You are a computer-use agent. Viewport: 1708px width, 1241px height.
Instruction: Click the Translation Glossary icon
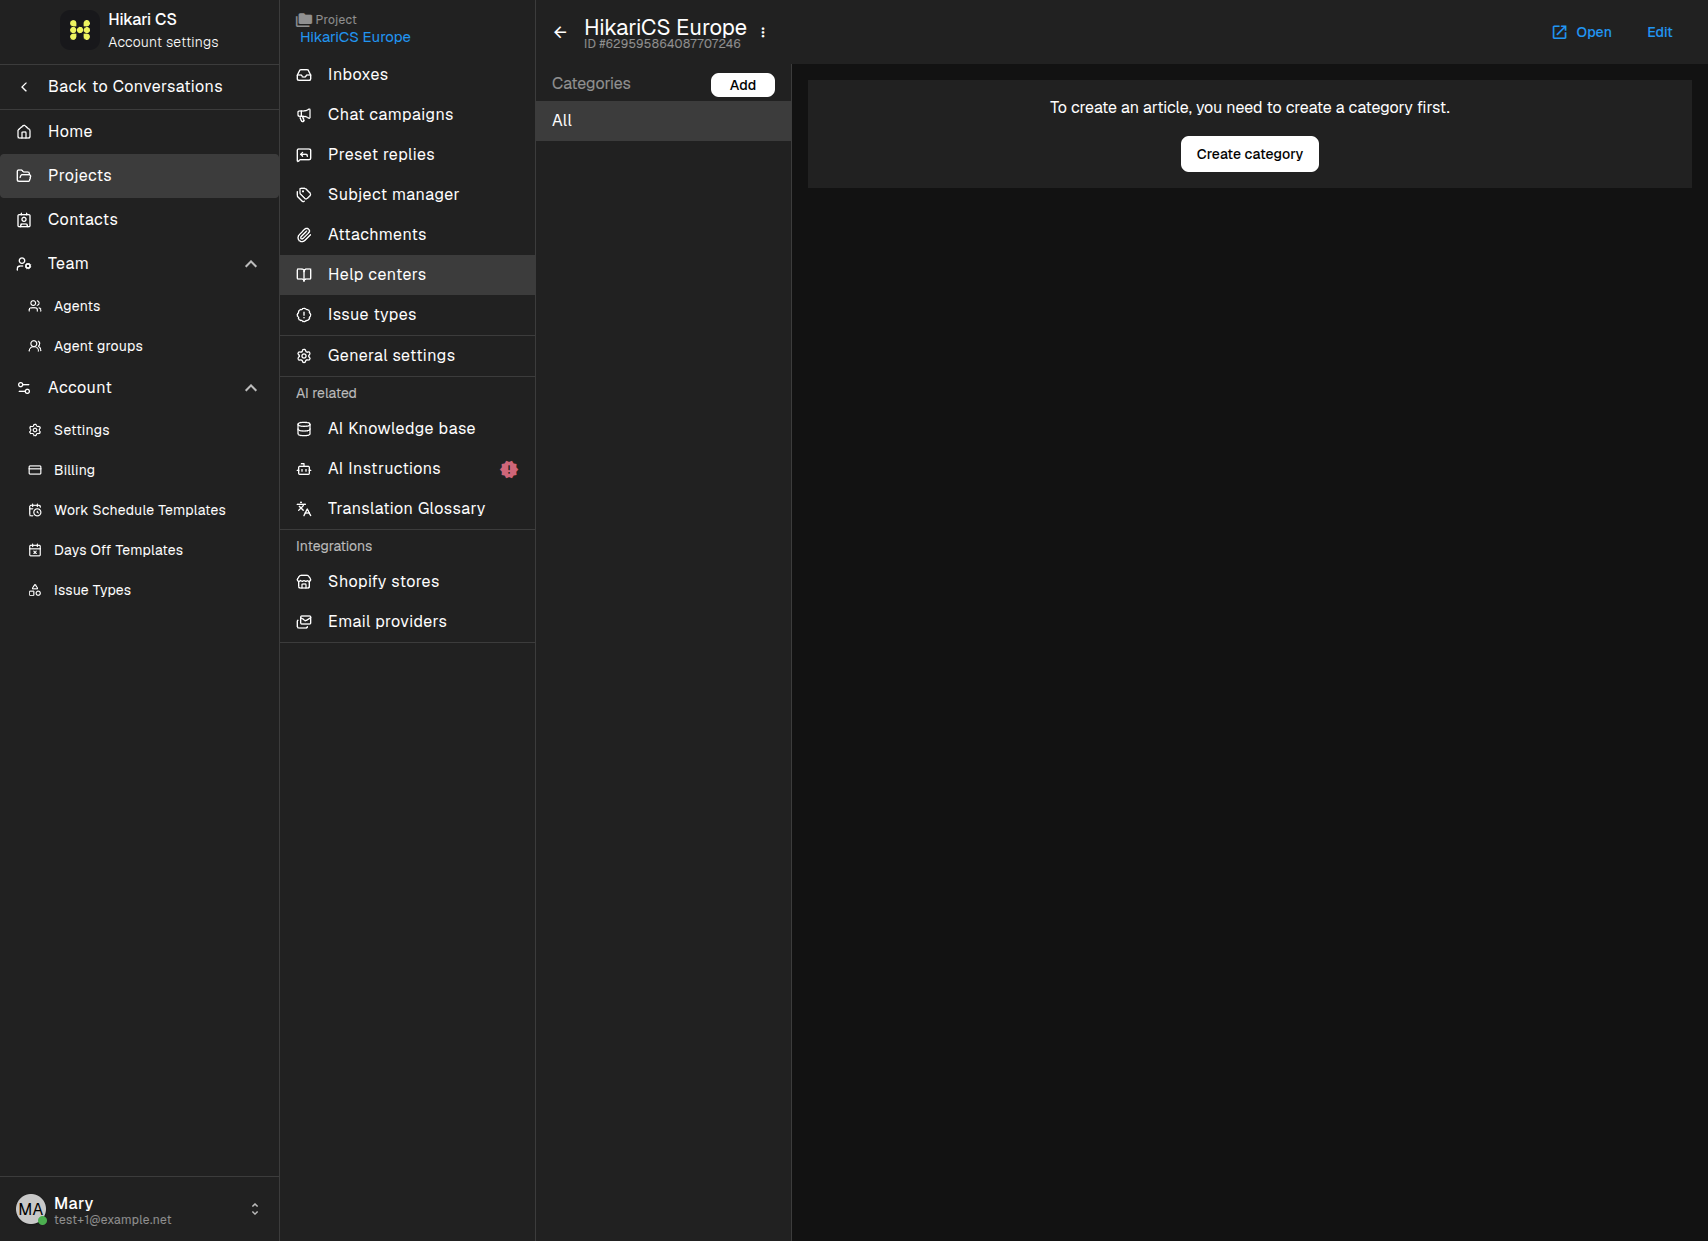(304, 509)
